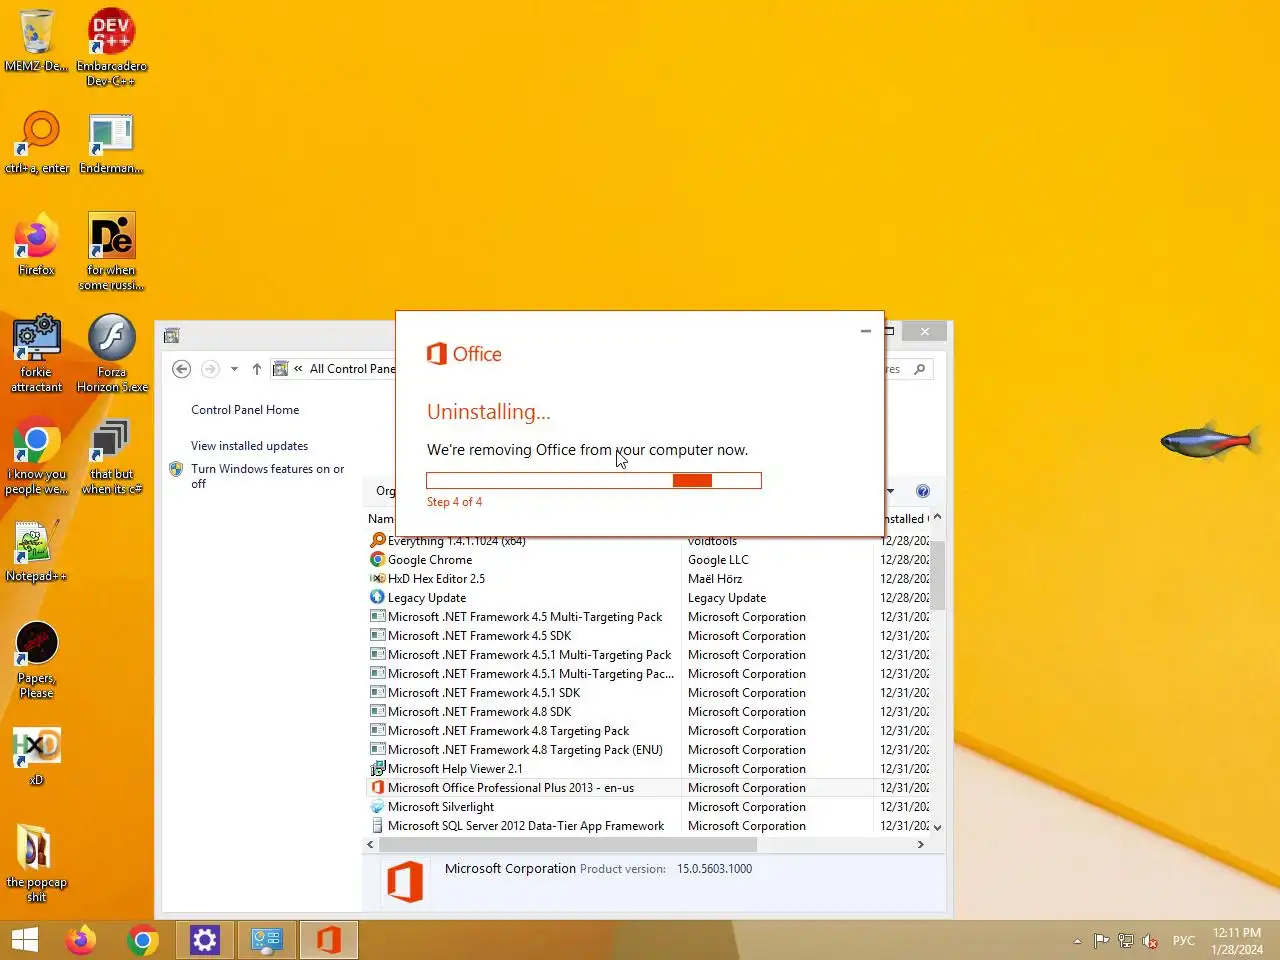Viewport: 1280px width, 960px height.
Task: Select the Office uninstaller taskbar button
Action: 328,940
